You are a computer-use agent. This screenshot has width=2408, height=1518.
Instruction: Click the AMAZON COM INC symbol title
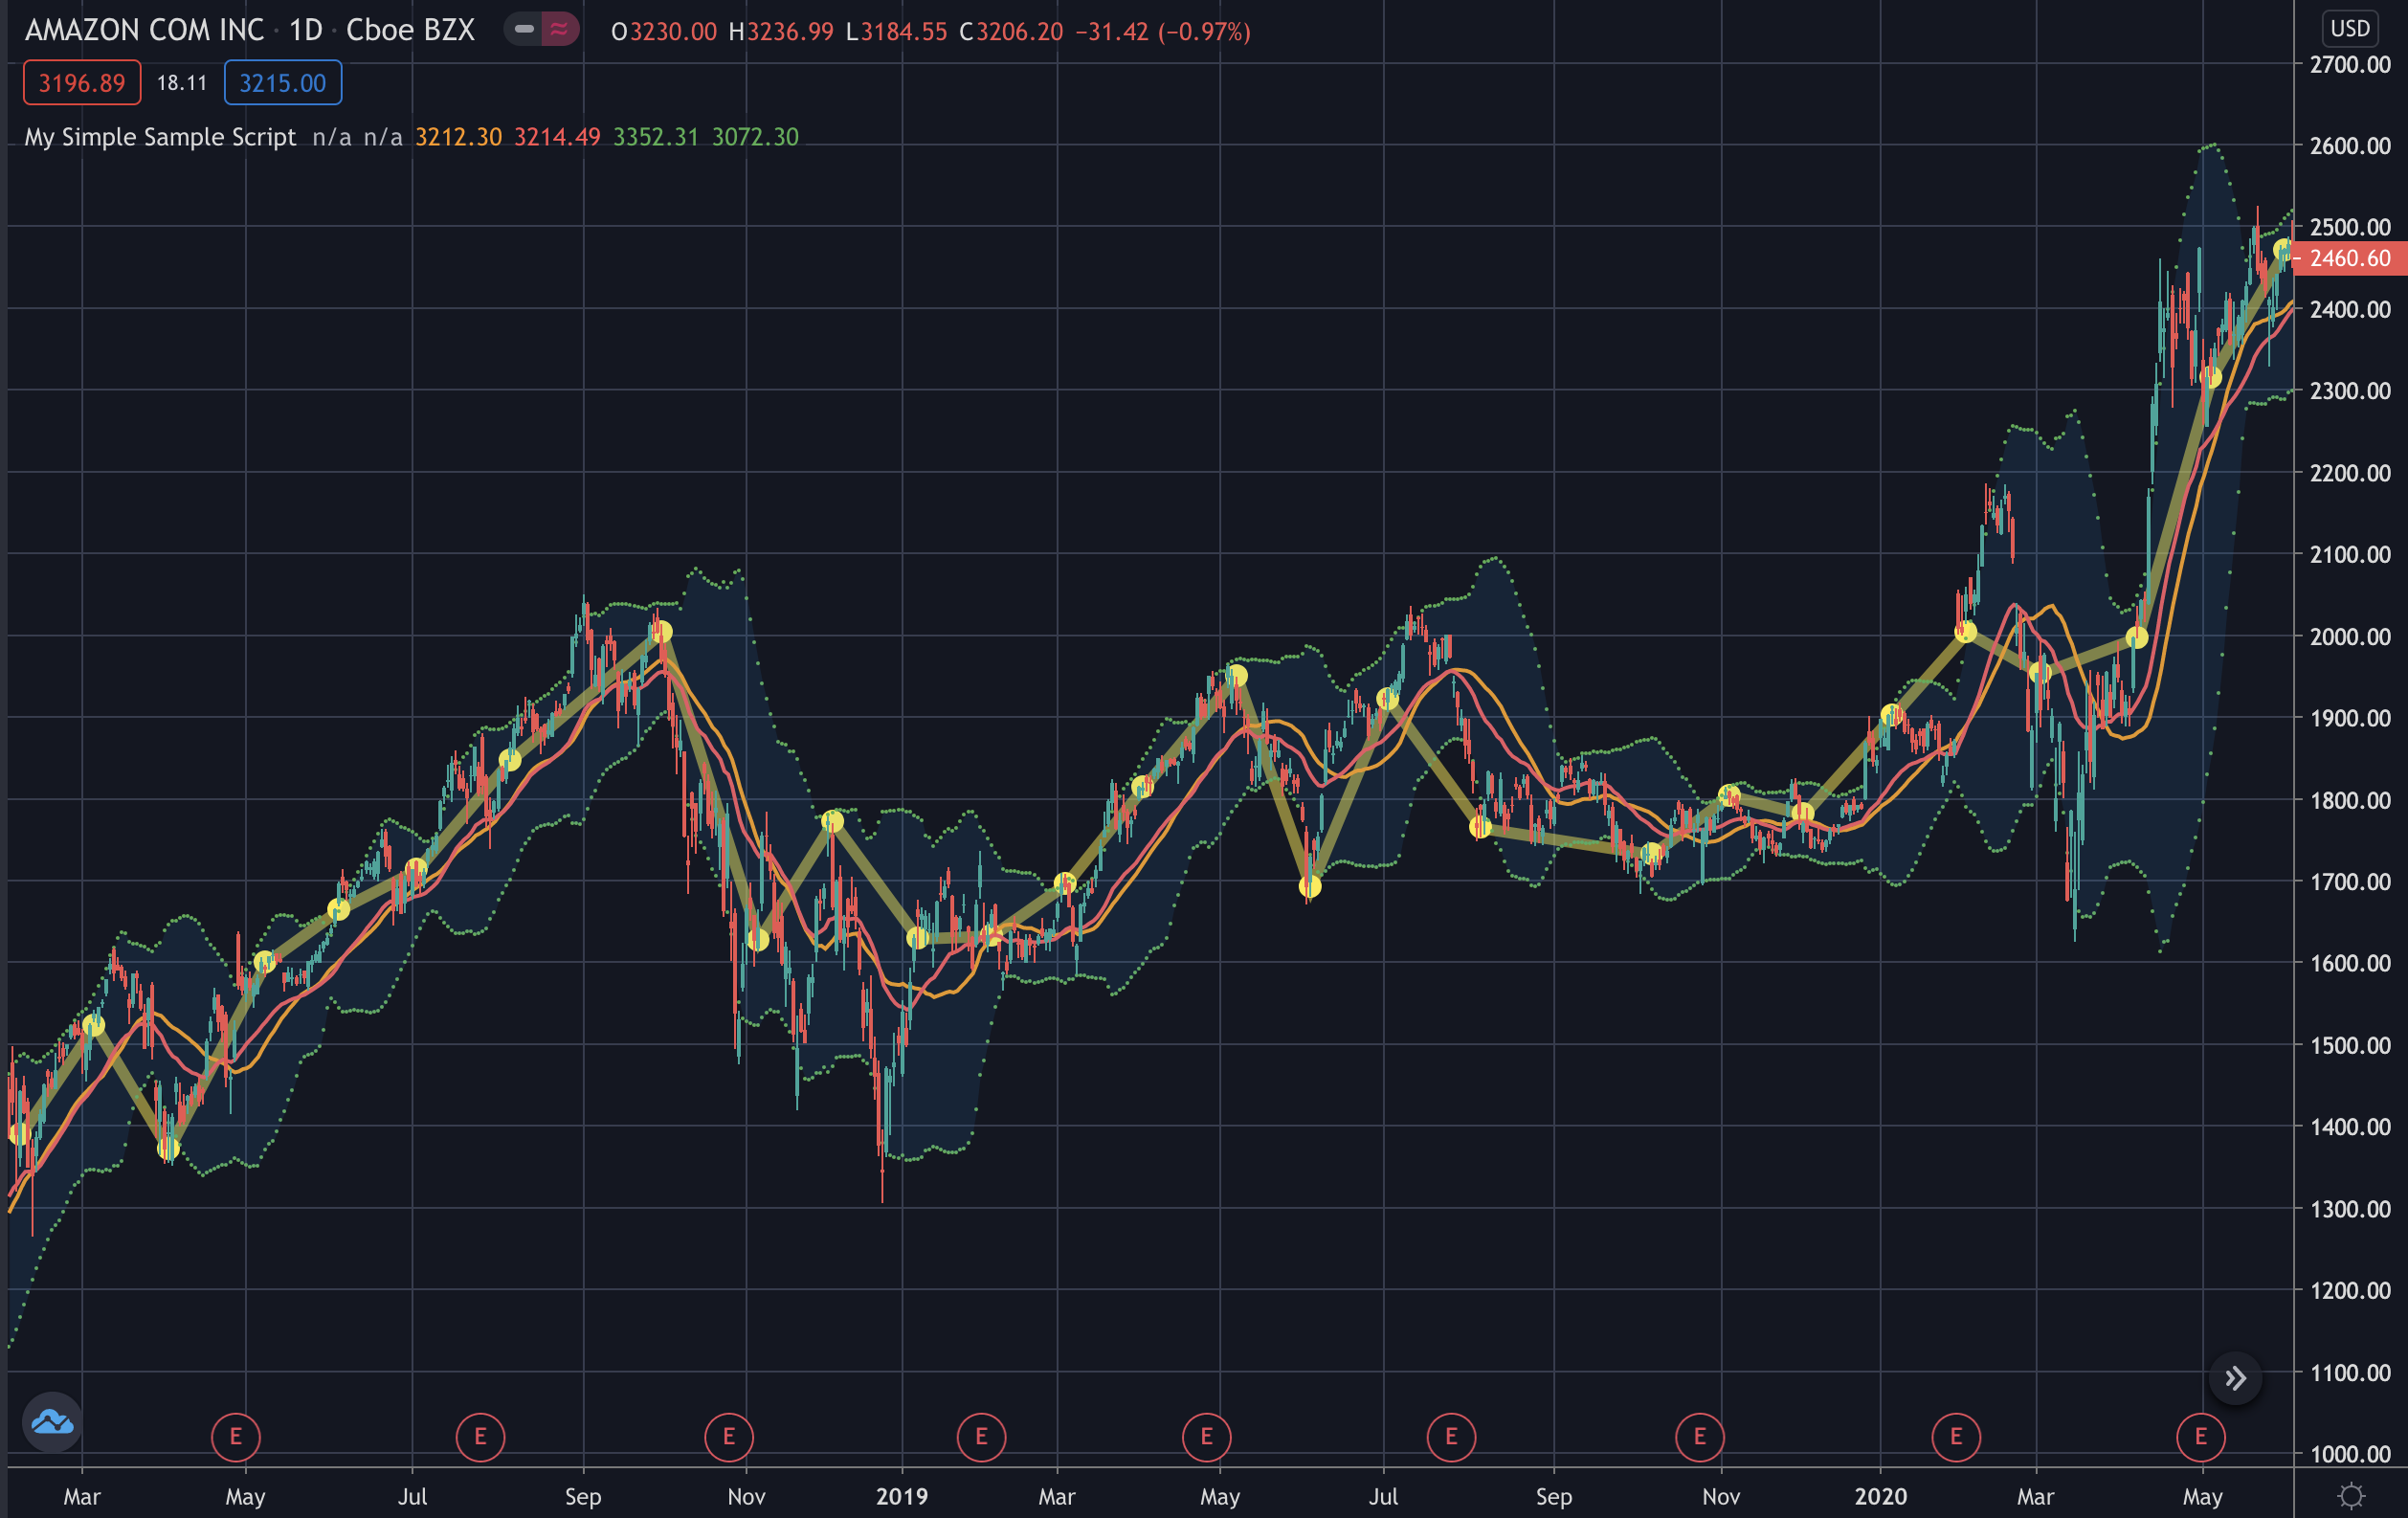click(x=144, y=31)
